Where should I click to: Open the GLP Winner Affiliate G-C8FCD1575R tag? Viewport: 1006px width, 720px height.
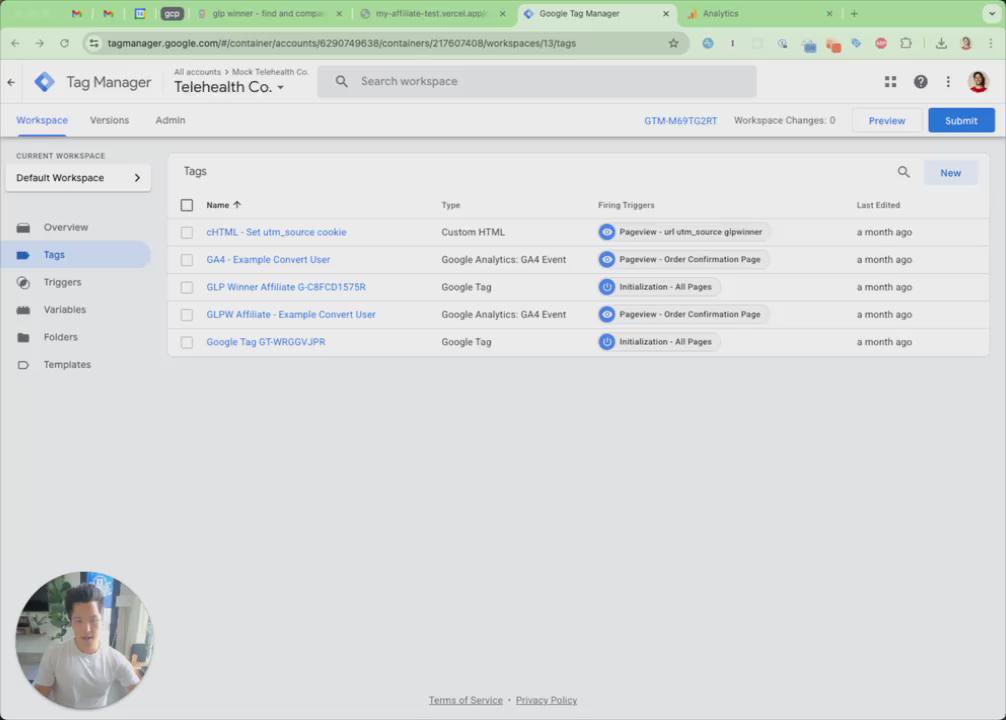click(x=286, y=287)
